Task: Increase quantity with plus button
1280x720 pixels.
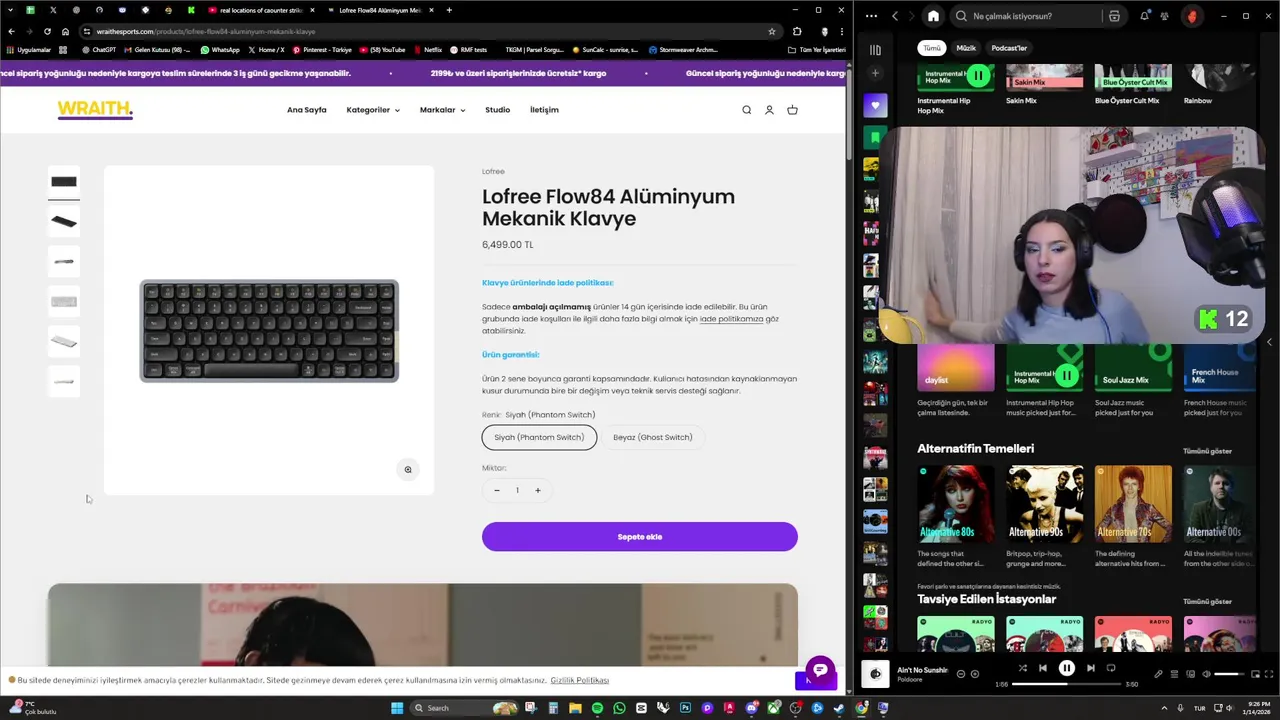Action: (x=537, y=490)
